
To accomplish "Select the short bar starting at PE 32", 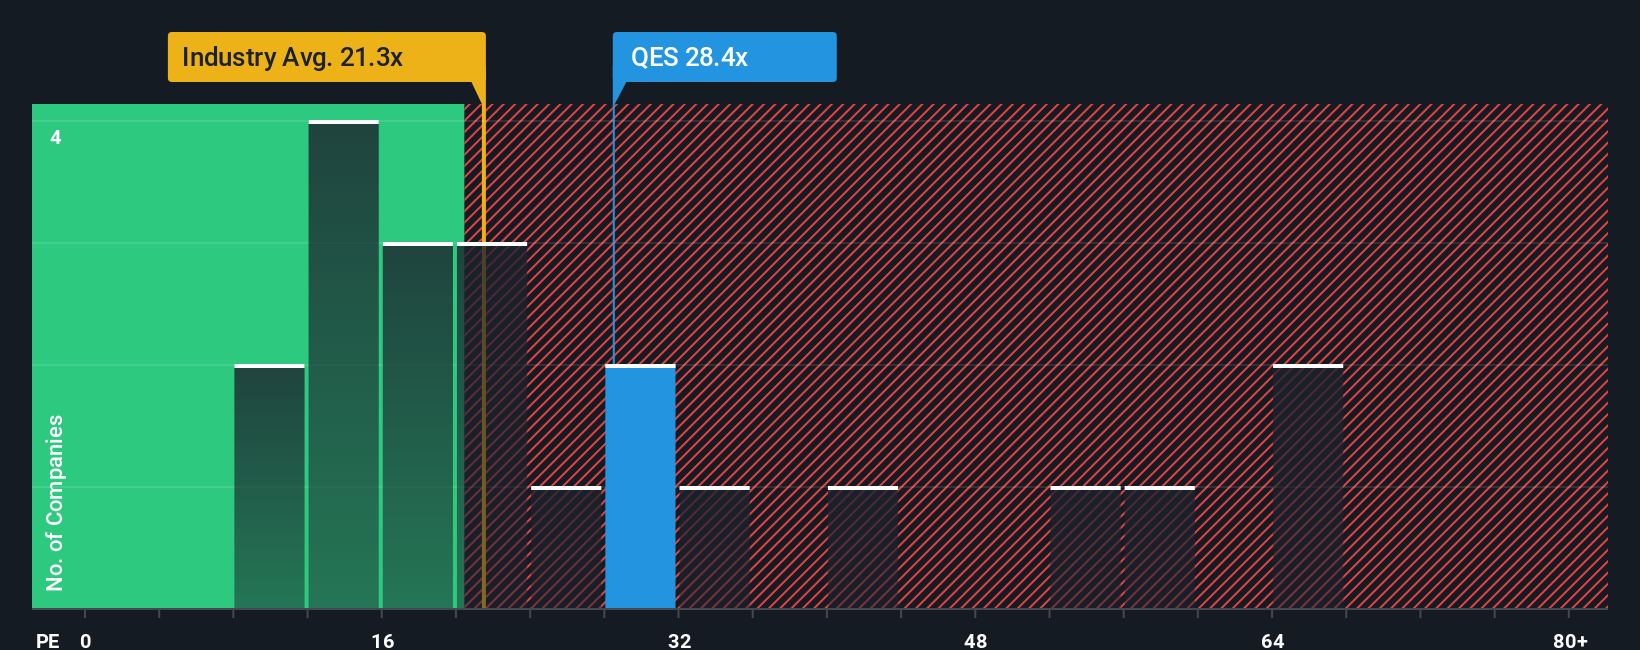I will click(x=714, y=547).
